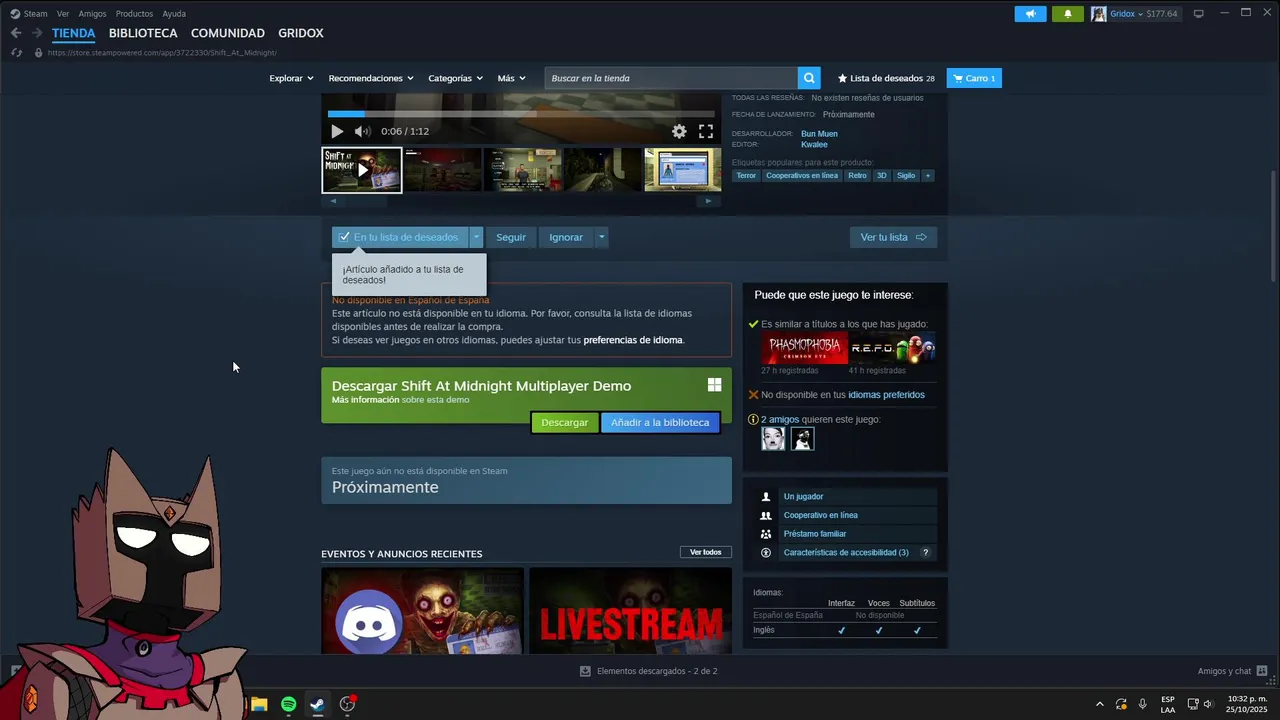This screenshot has width=1280, height=720.
Task: Mute the trailer volume speaker icon
Action: point(362,131)
